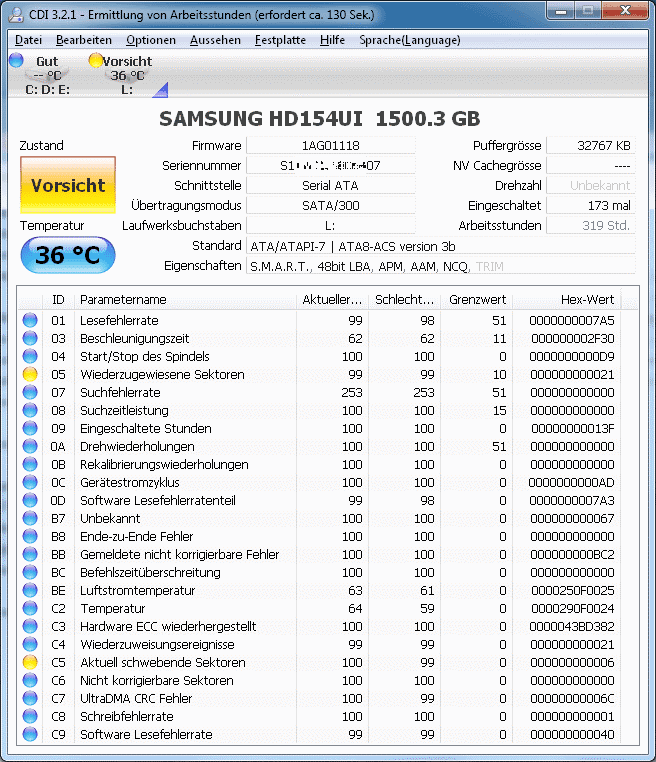Click the Eingeschaltet value 173 mal

pos(591,205)
